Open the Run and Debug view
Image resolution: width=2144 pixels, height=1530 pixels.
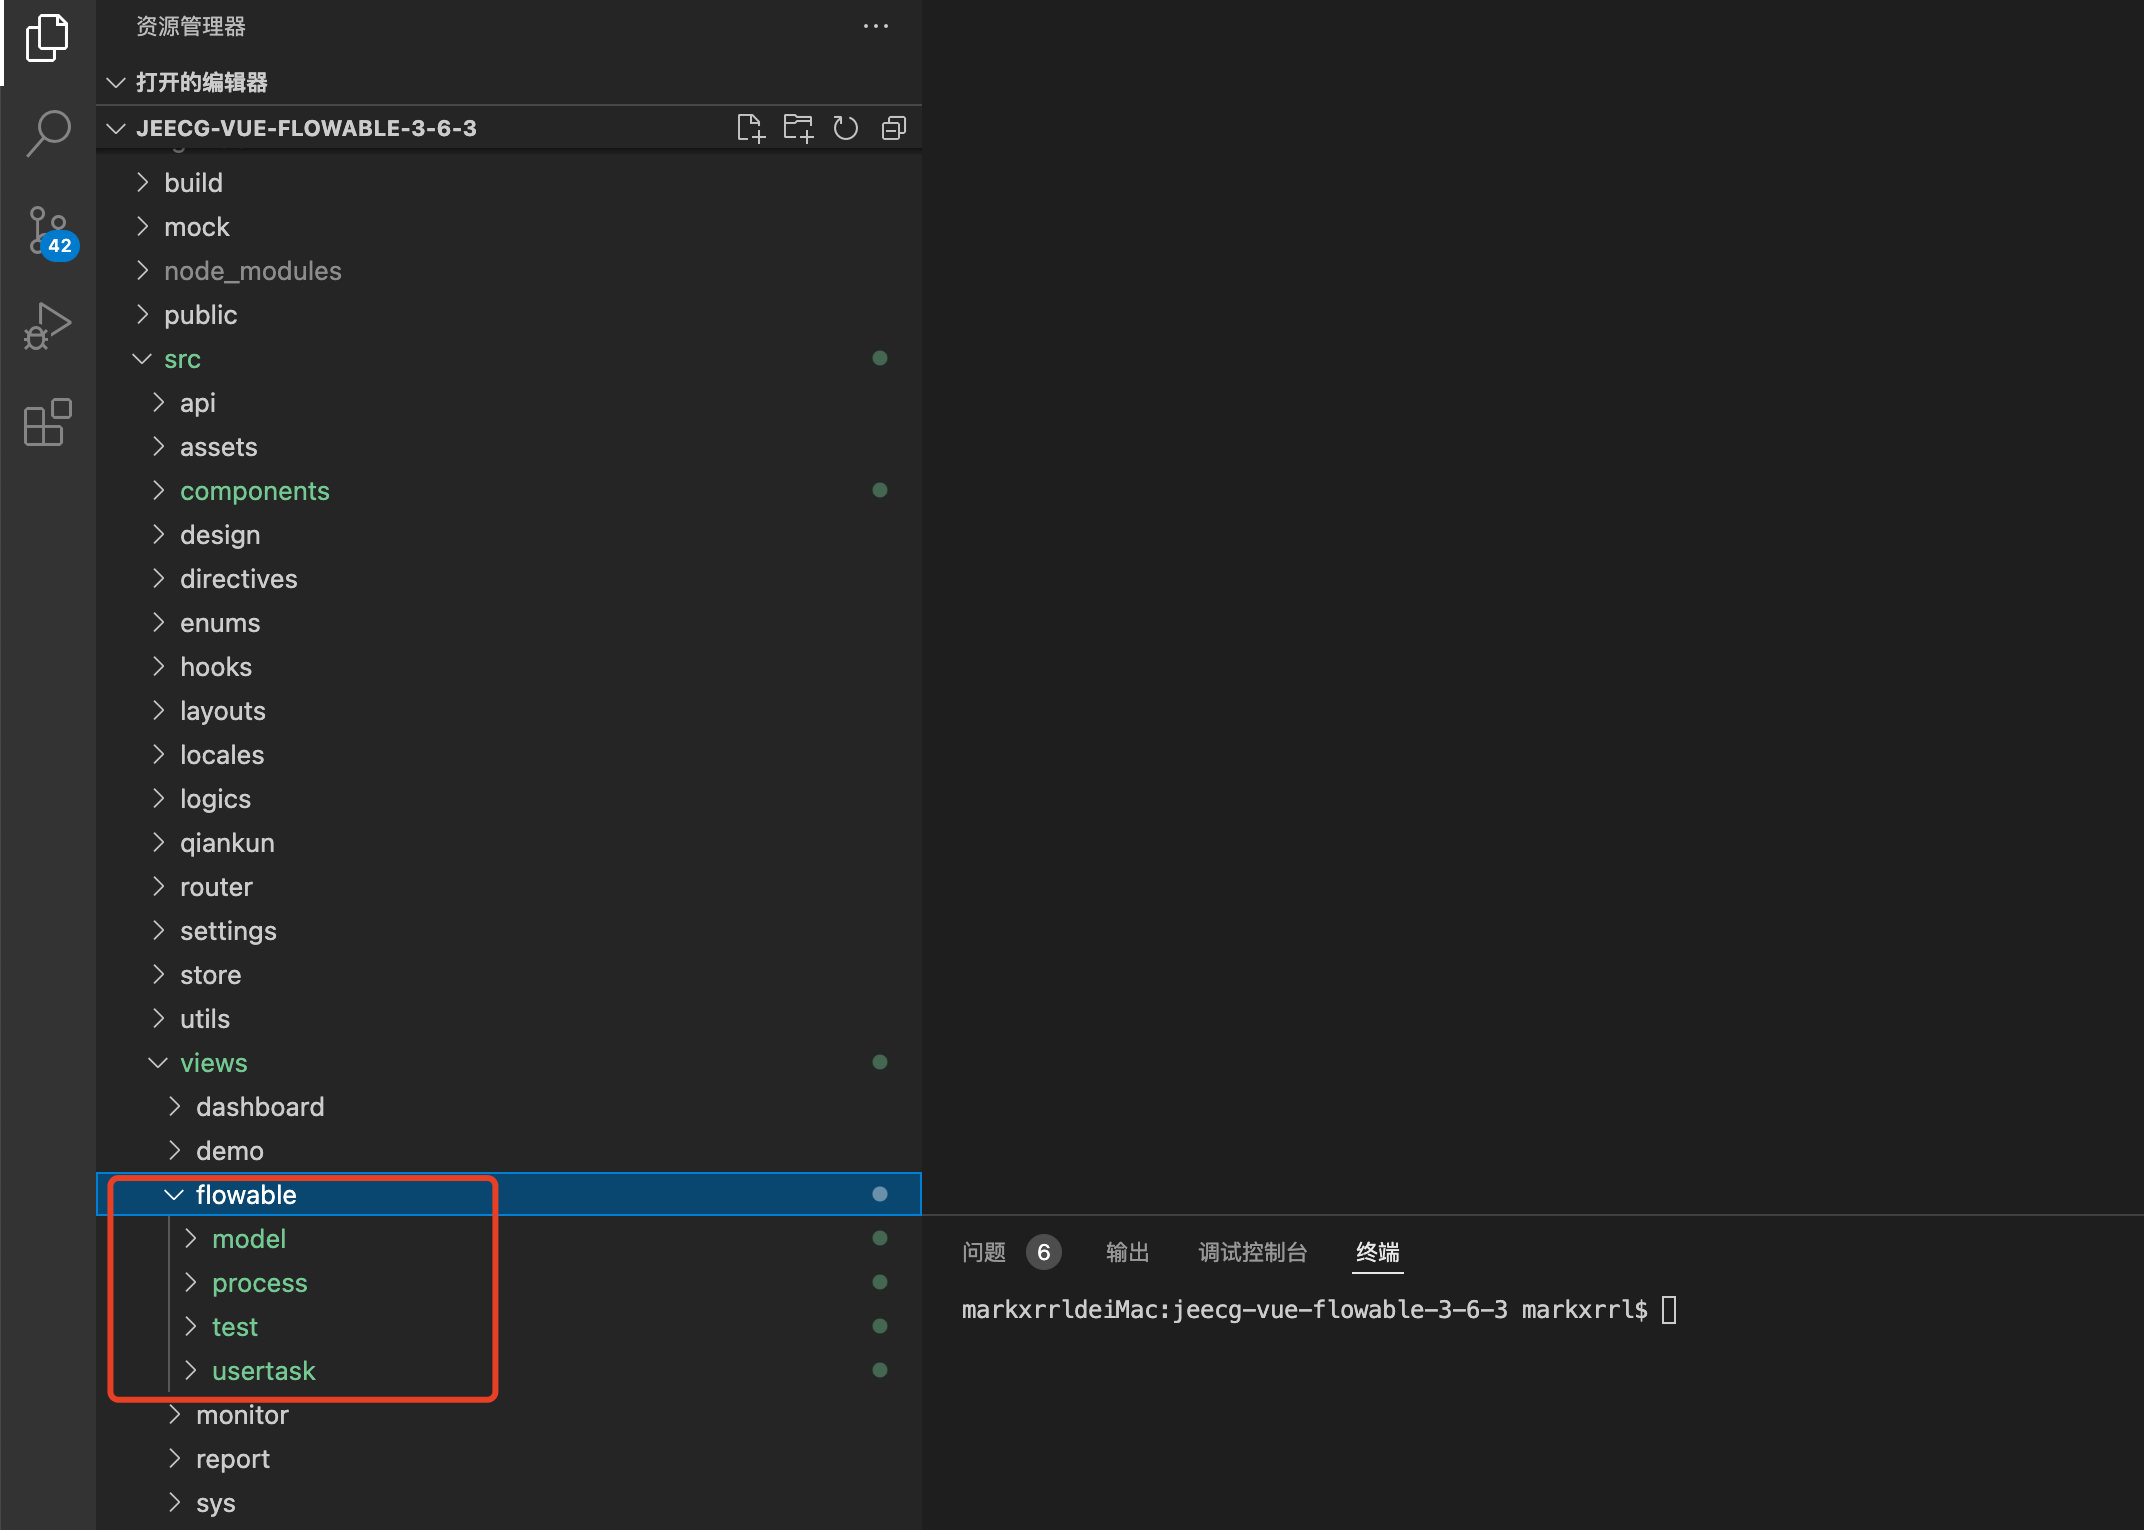tap(47, 327)
